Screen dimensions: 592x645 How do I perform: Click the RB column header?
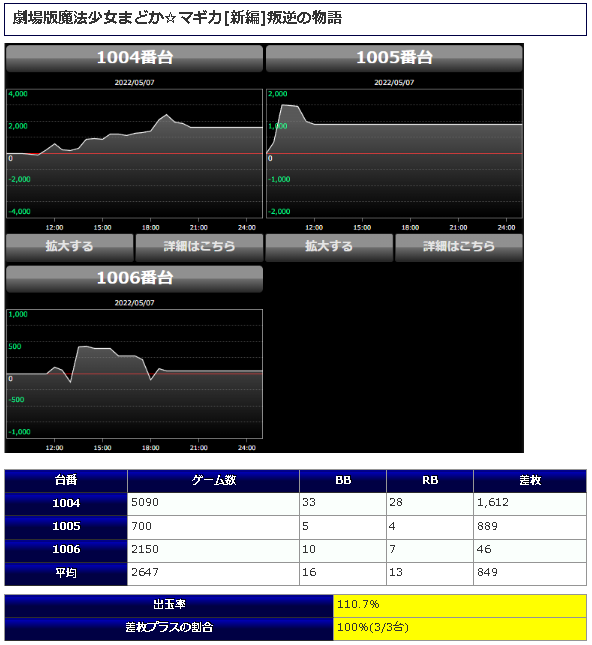430,481
